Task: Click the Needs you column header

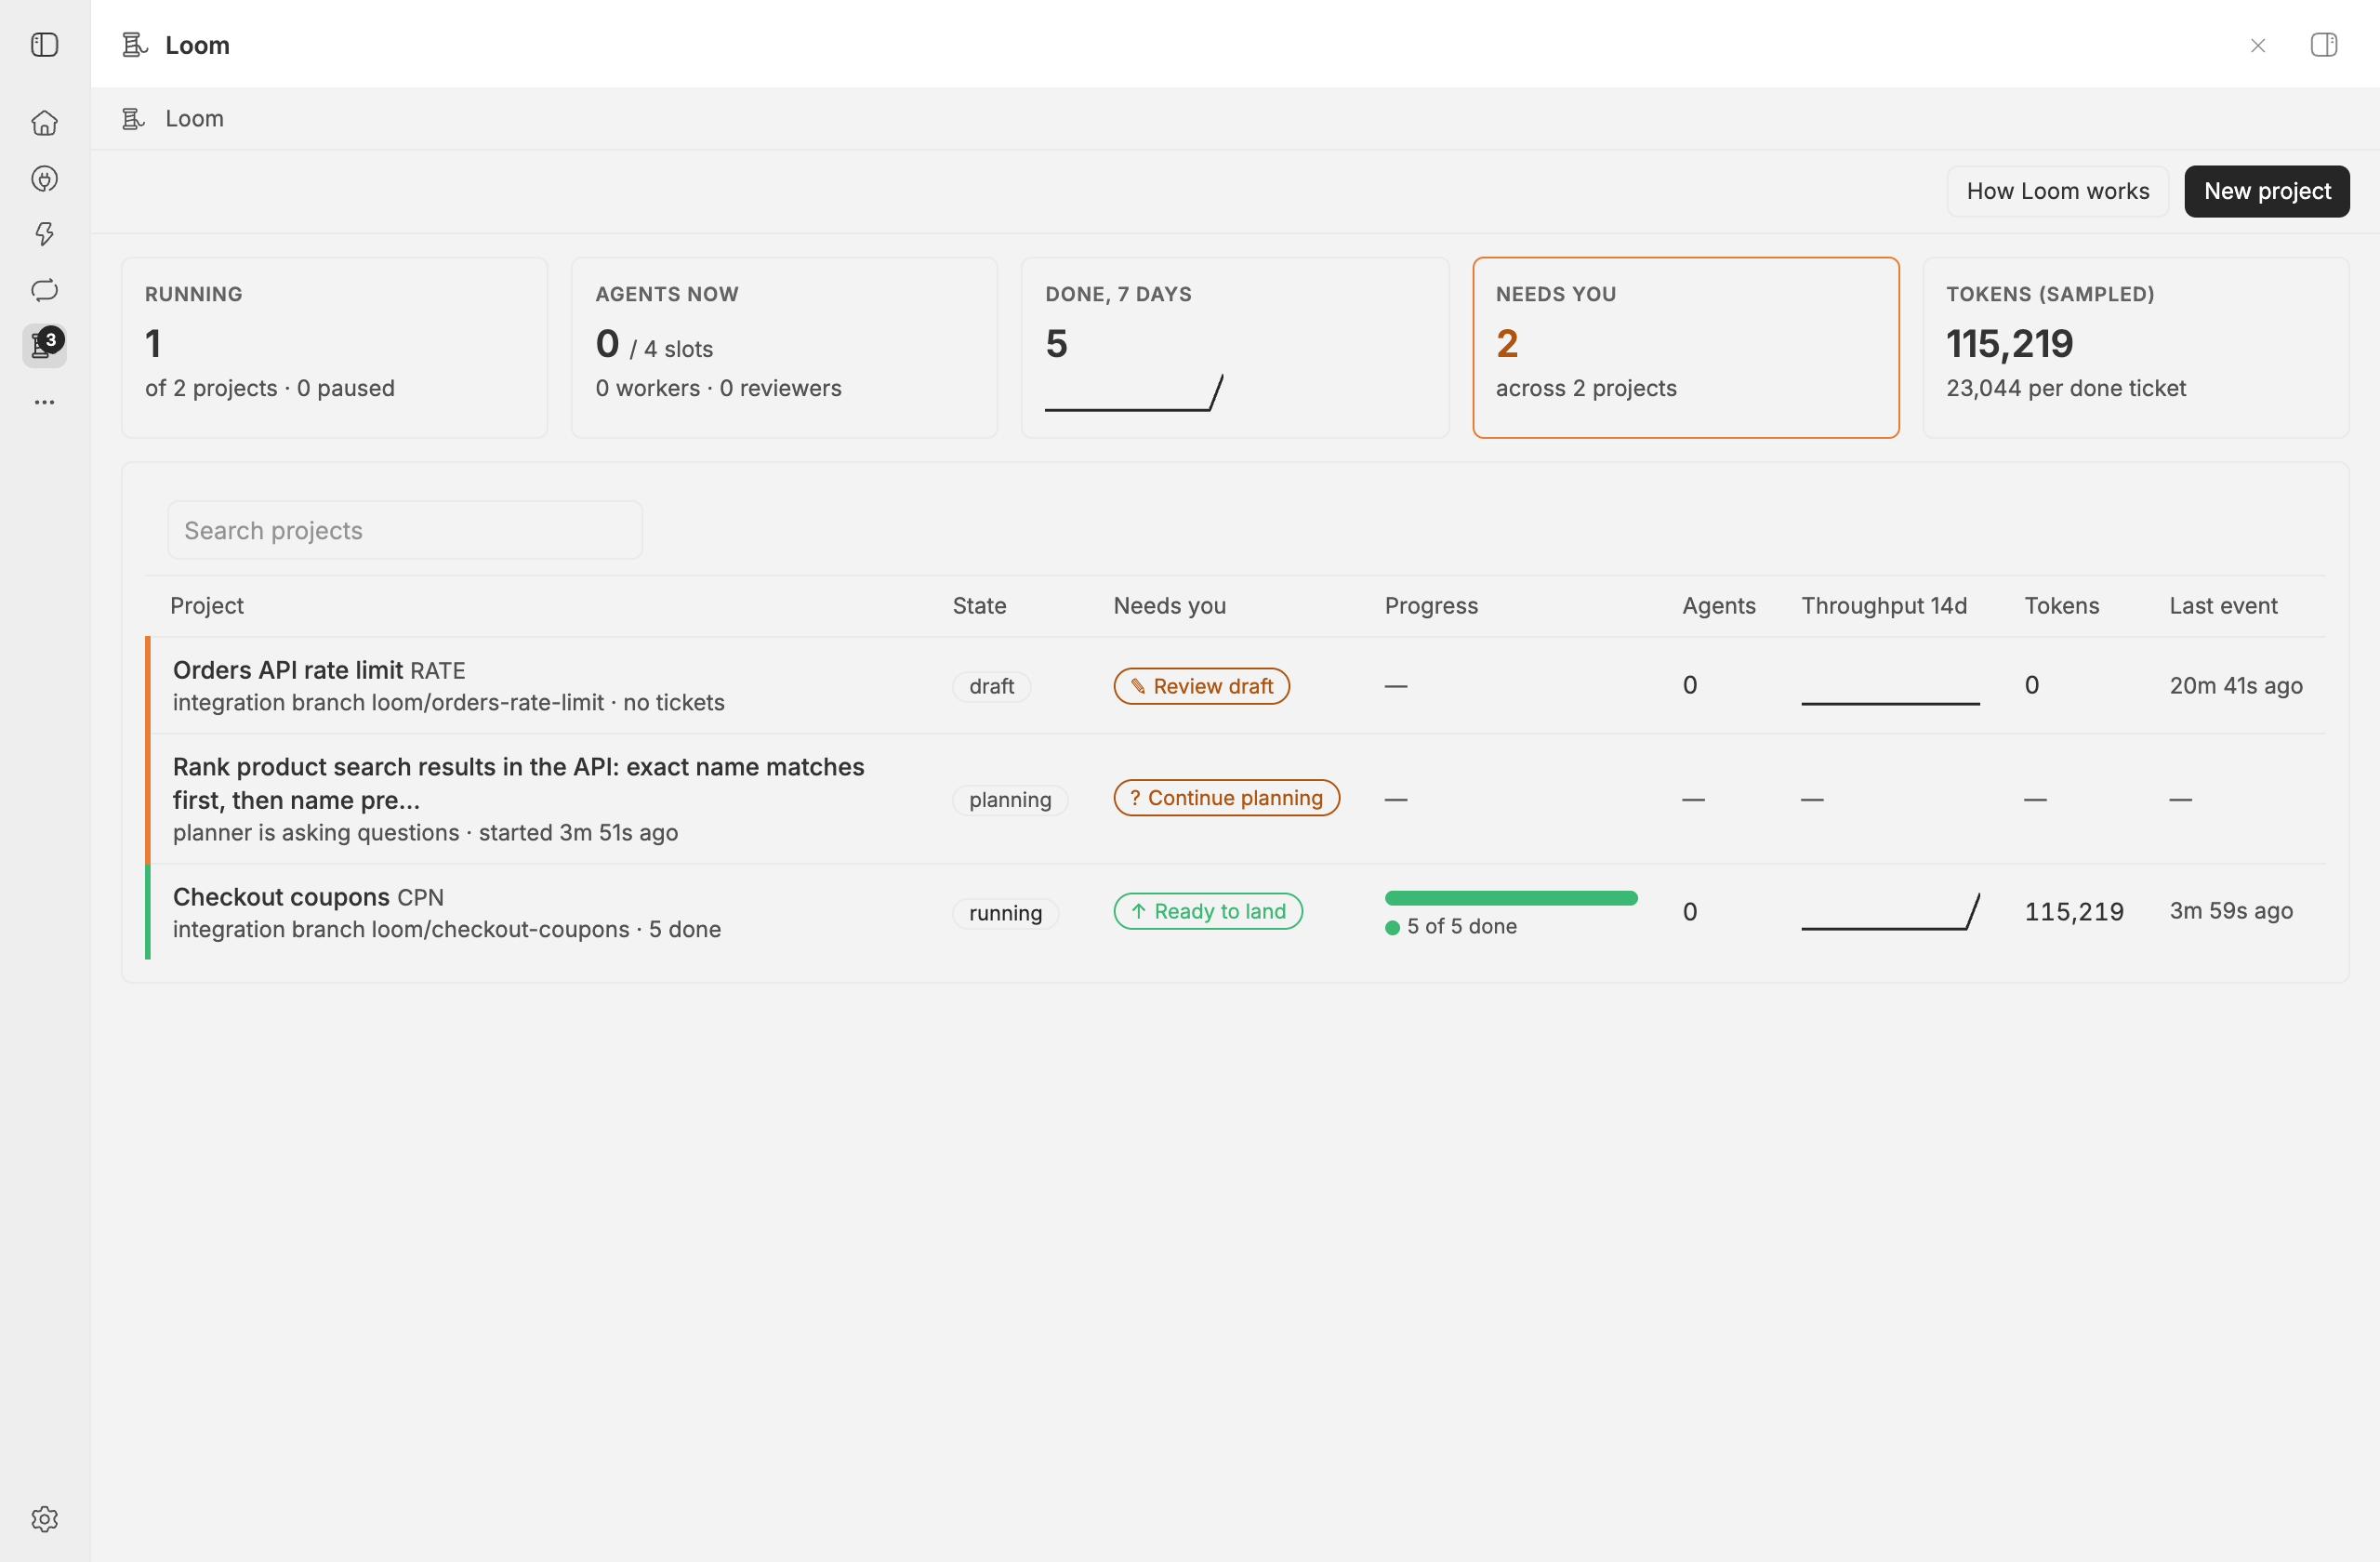Action: coord(1170,606)
